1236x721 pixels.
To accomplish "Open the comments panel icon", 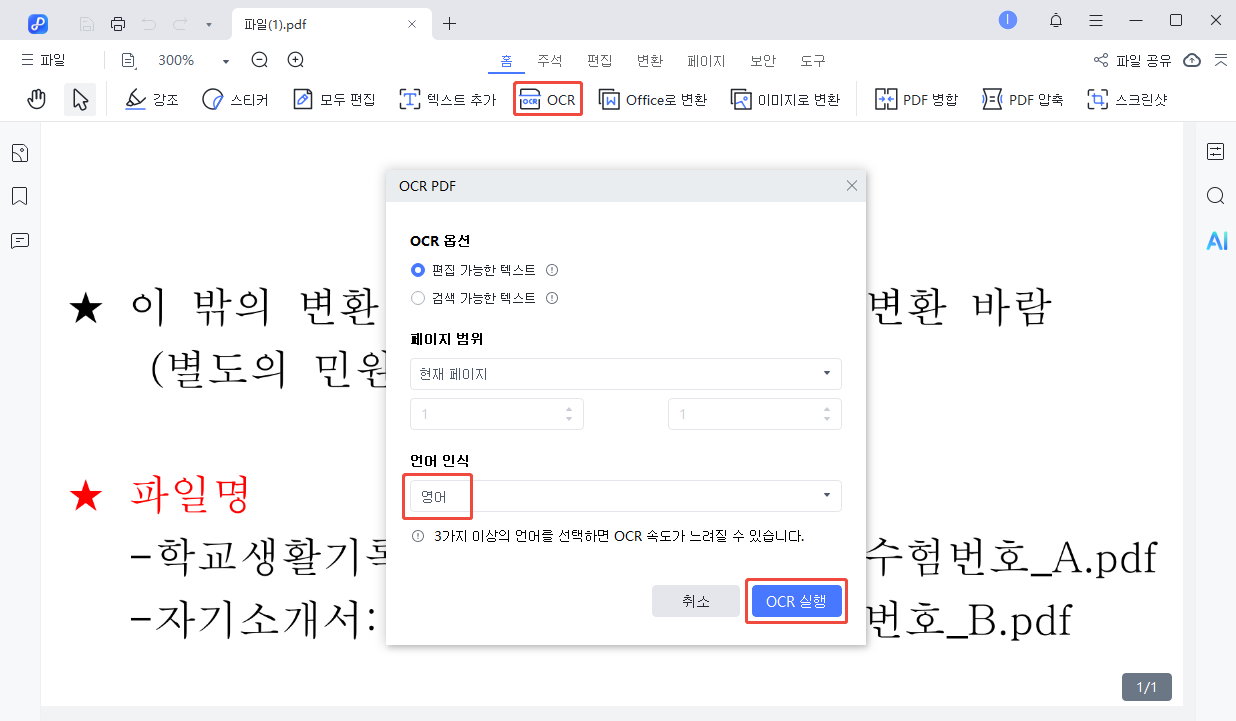I will tap(20, 240).
